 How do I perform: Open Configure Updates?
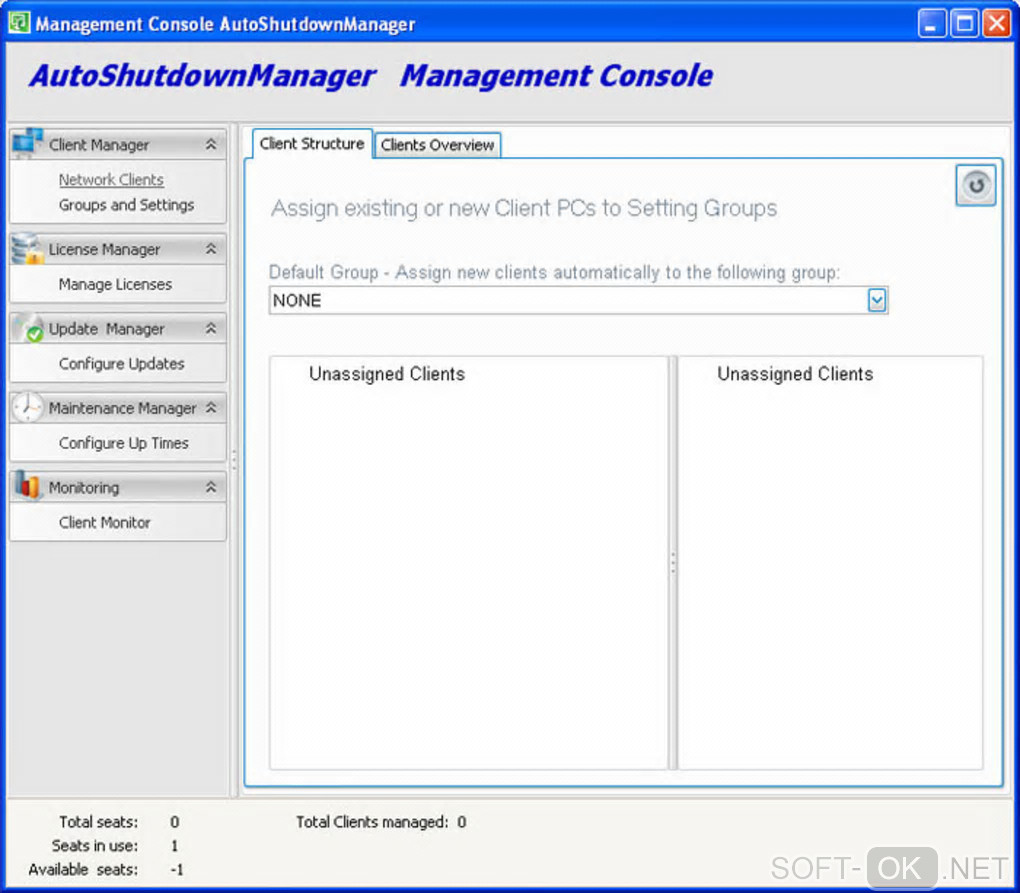pos(122,364)
